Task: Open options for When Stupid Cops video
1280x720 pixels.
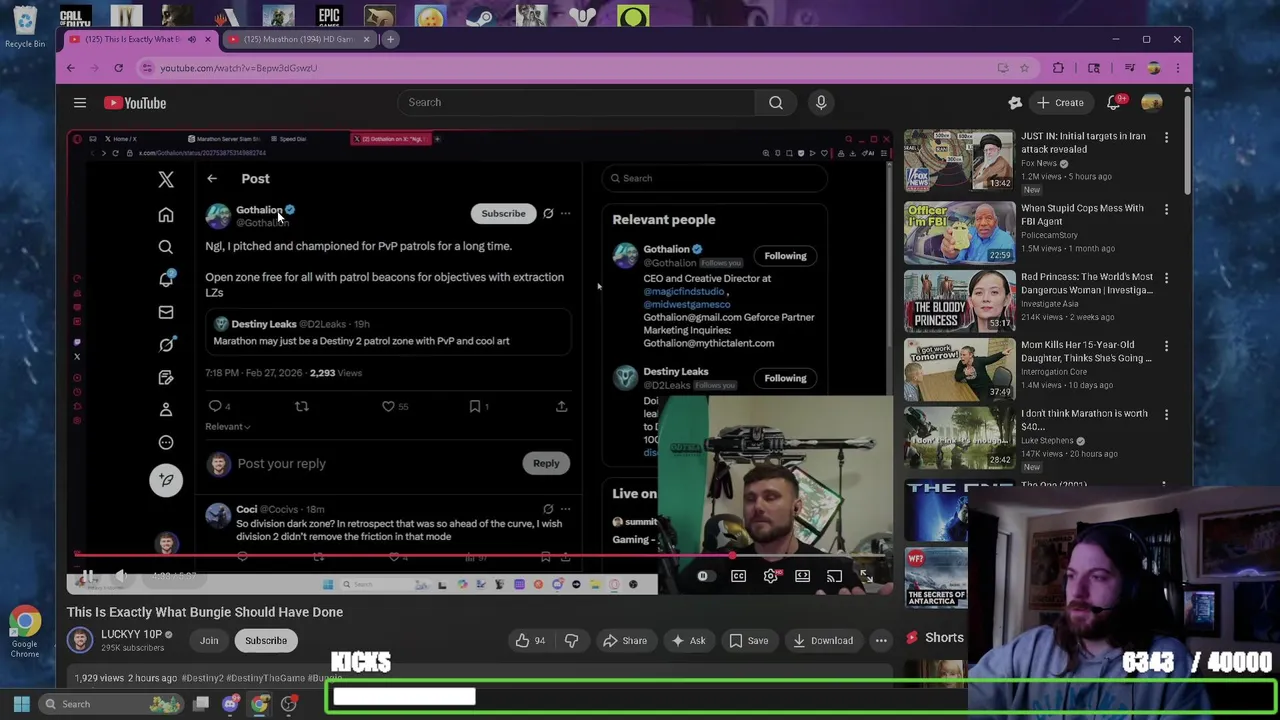Action: pos(1166,209)
